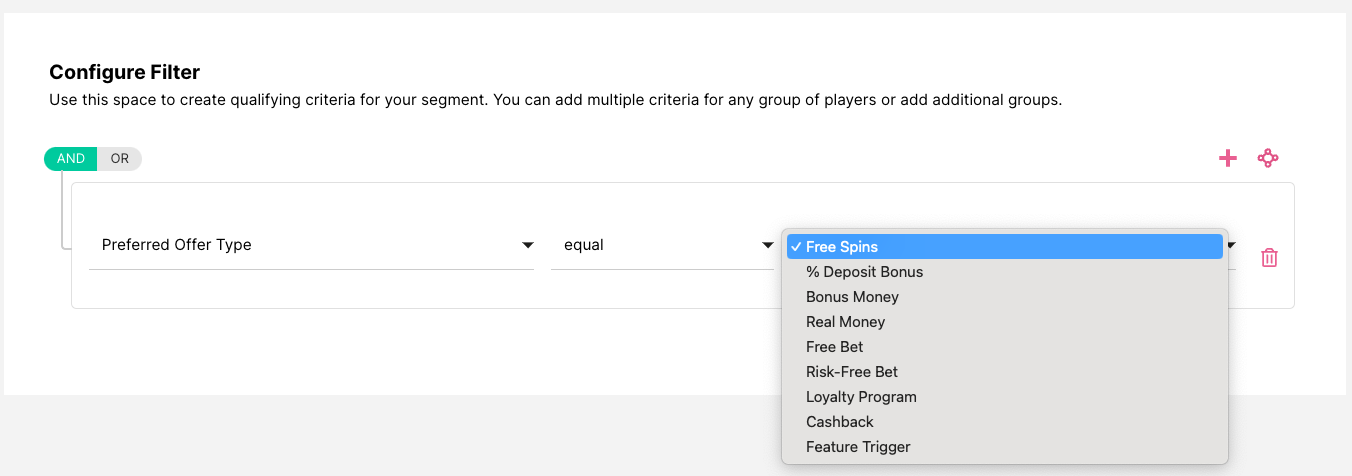This screenshot has width=1352, height=476.
Task: Select Free Spins from the list
Action: coord(842,247)
